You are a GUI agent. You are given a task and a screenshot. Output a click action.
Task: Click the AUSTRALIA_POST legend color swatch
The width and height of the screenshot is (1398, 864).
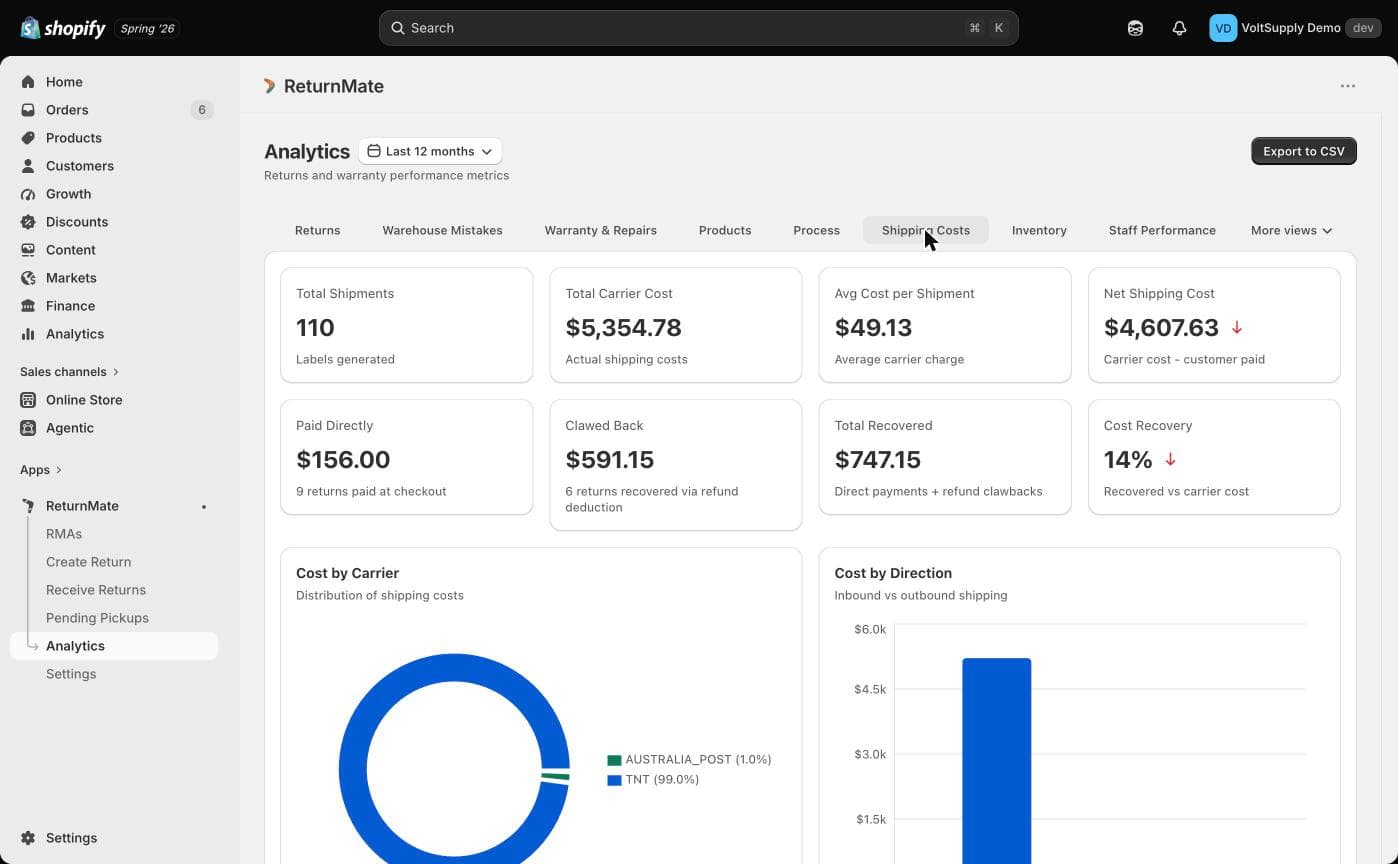point(614,760)
